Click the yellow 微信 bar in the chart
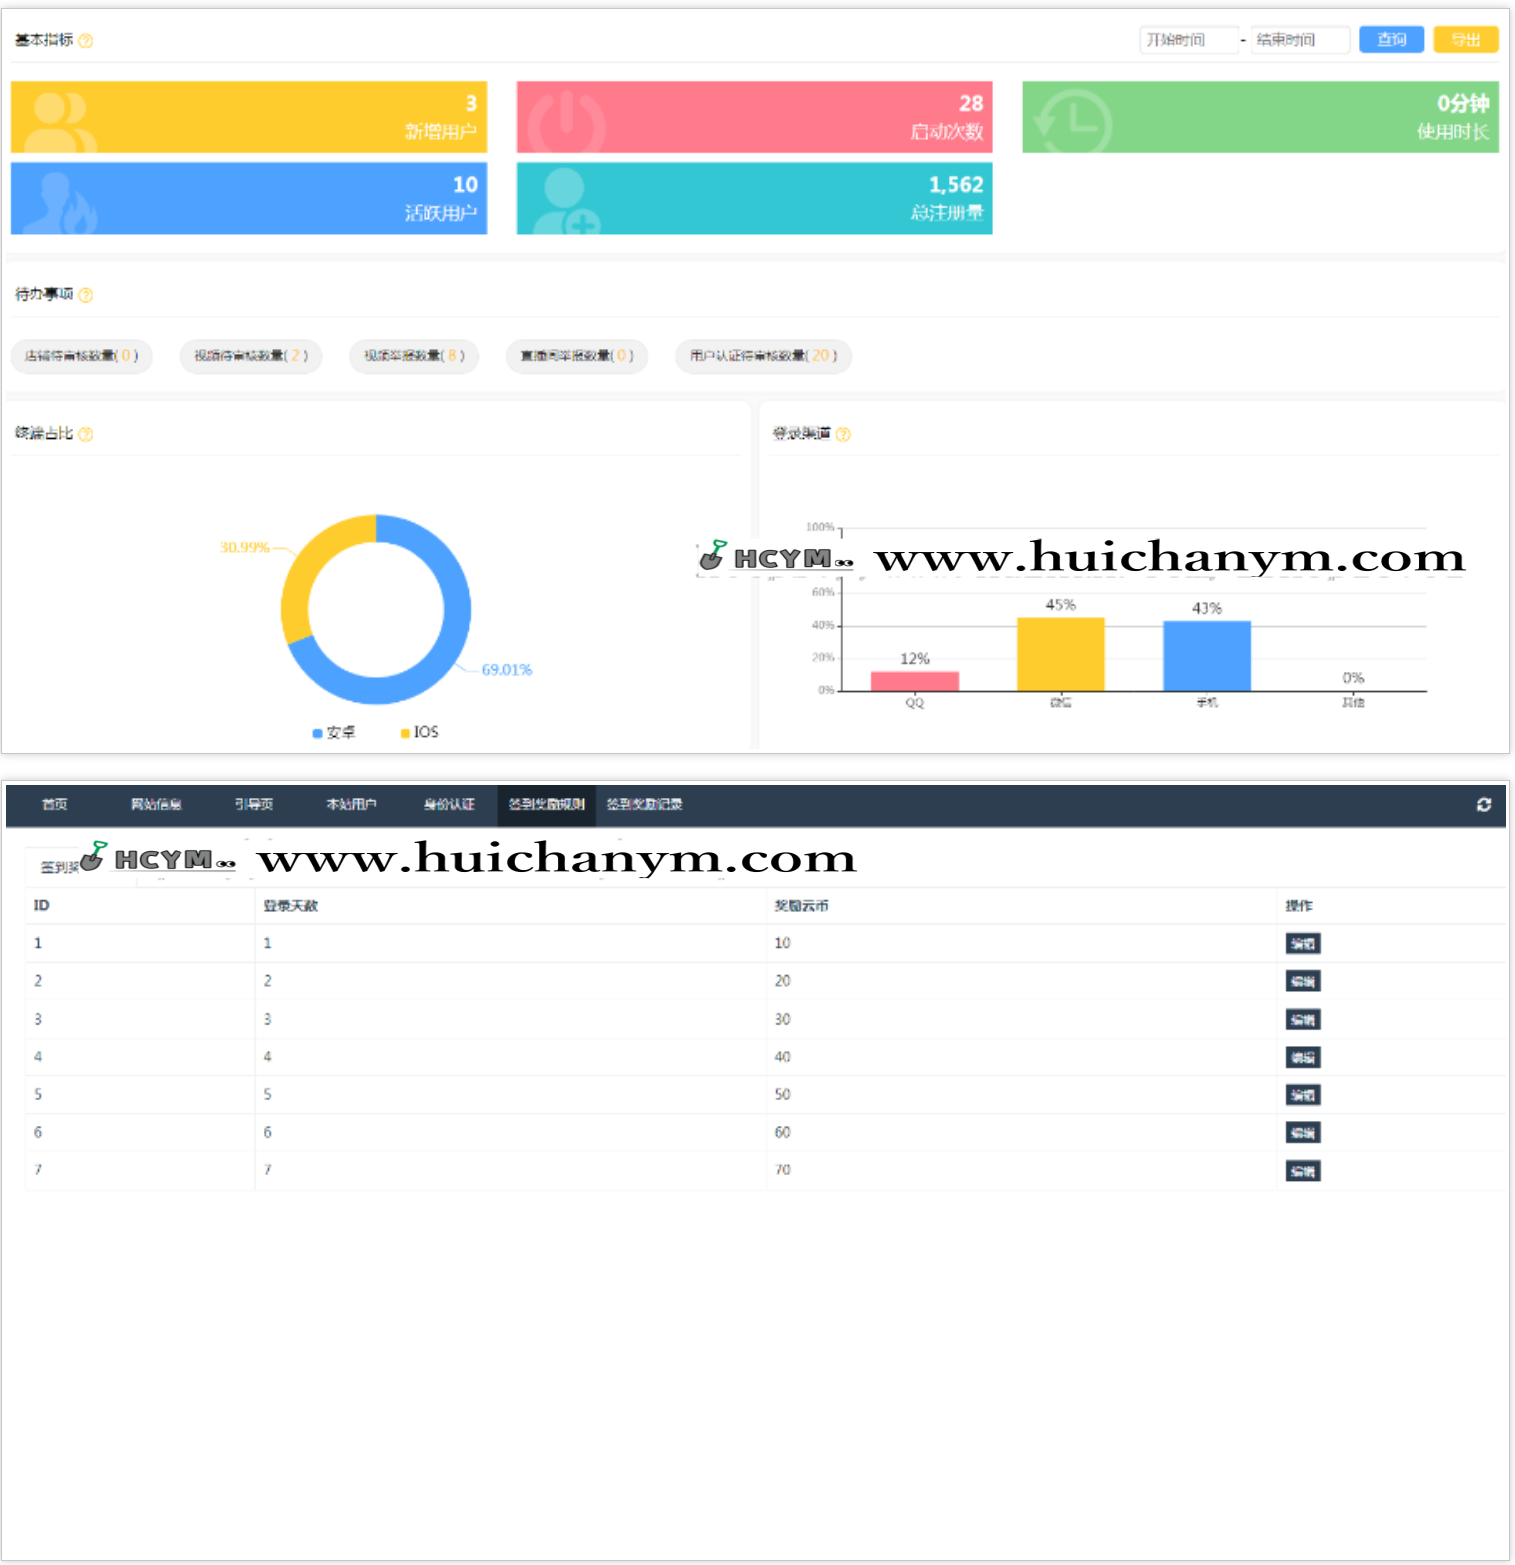1515x1565 pixels. (1060, 655)
